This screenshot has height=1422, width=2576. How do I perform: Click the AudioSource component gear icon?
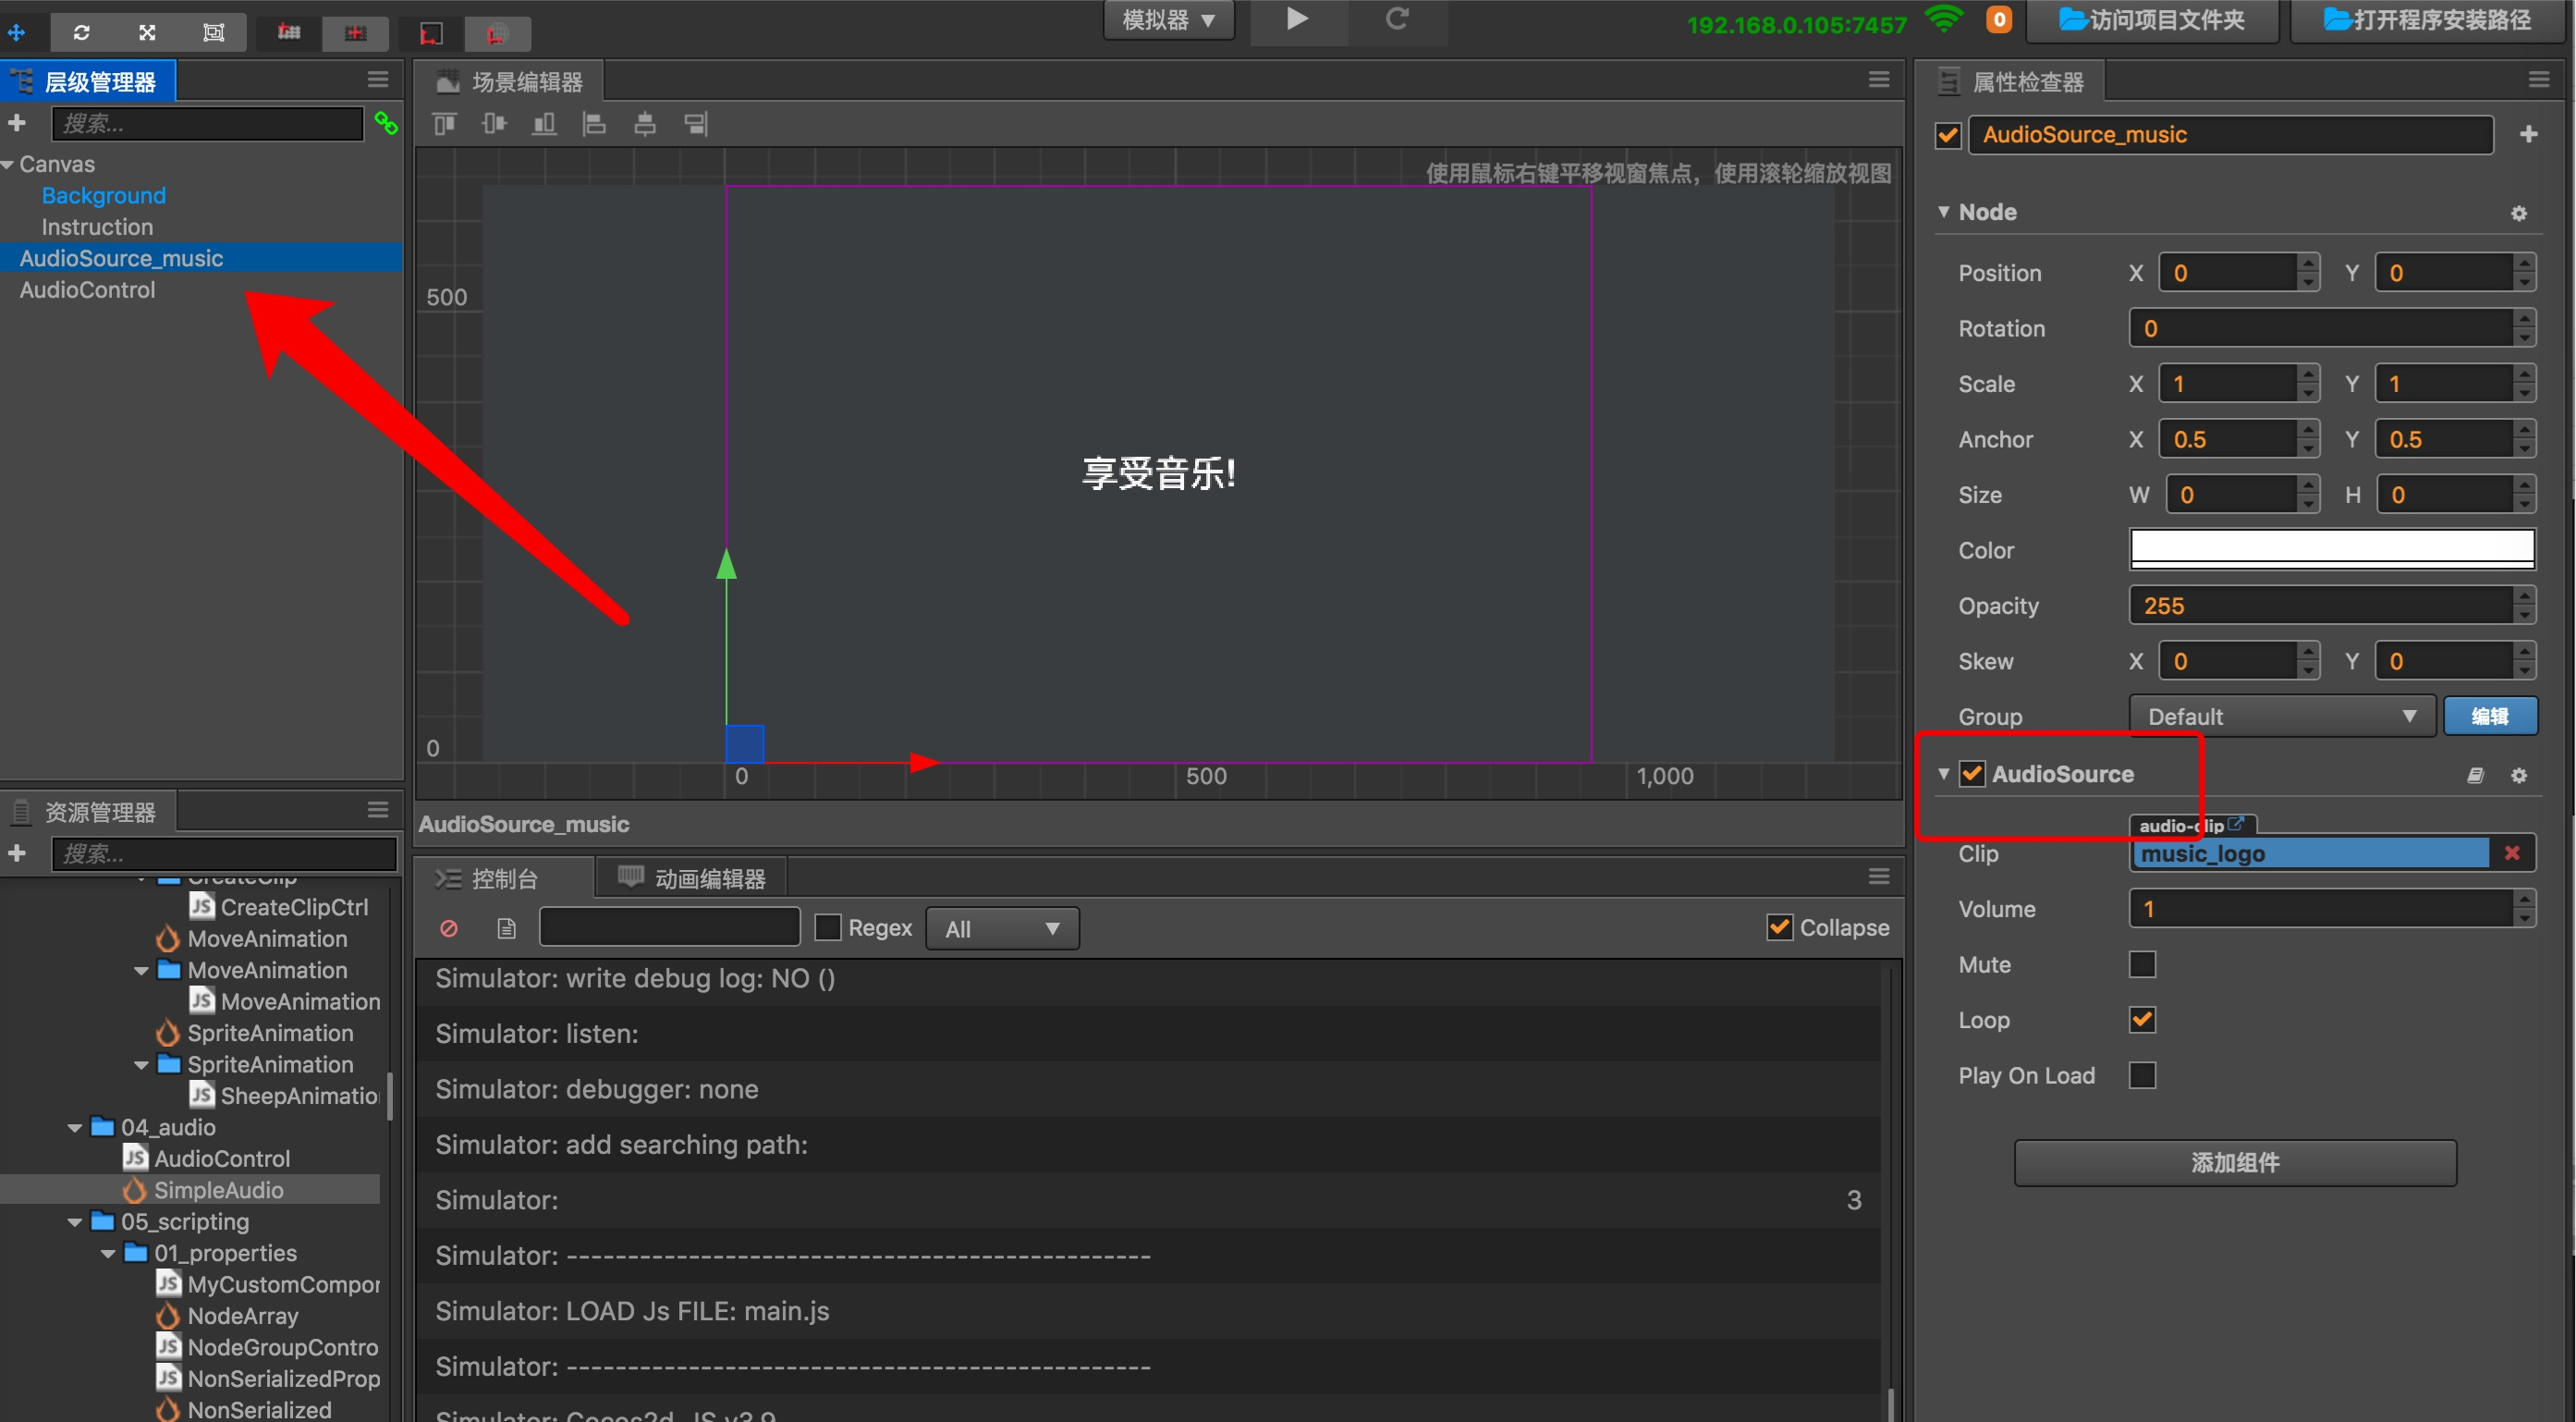pyautogui.click(x=2518, y=775)
